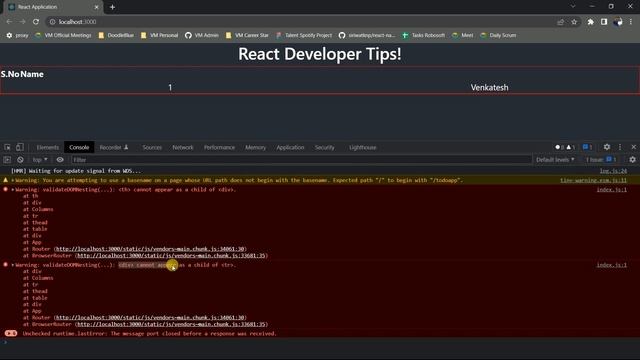
Task: Open the VM Personal bookmark folder
Action: pyautogui.click(x=159, y=35)
